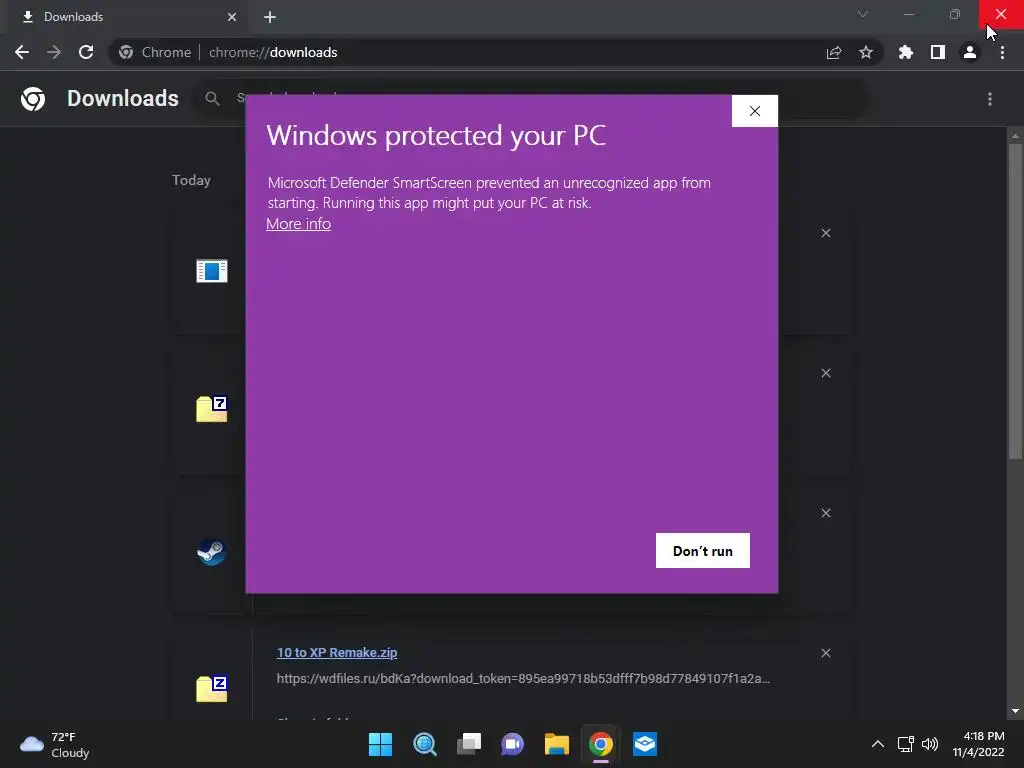Open the blue box app on taskbar
Screen dimensions: 1024x768
(645, 744)
